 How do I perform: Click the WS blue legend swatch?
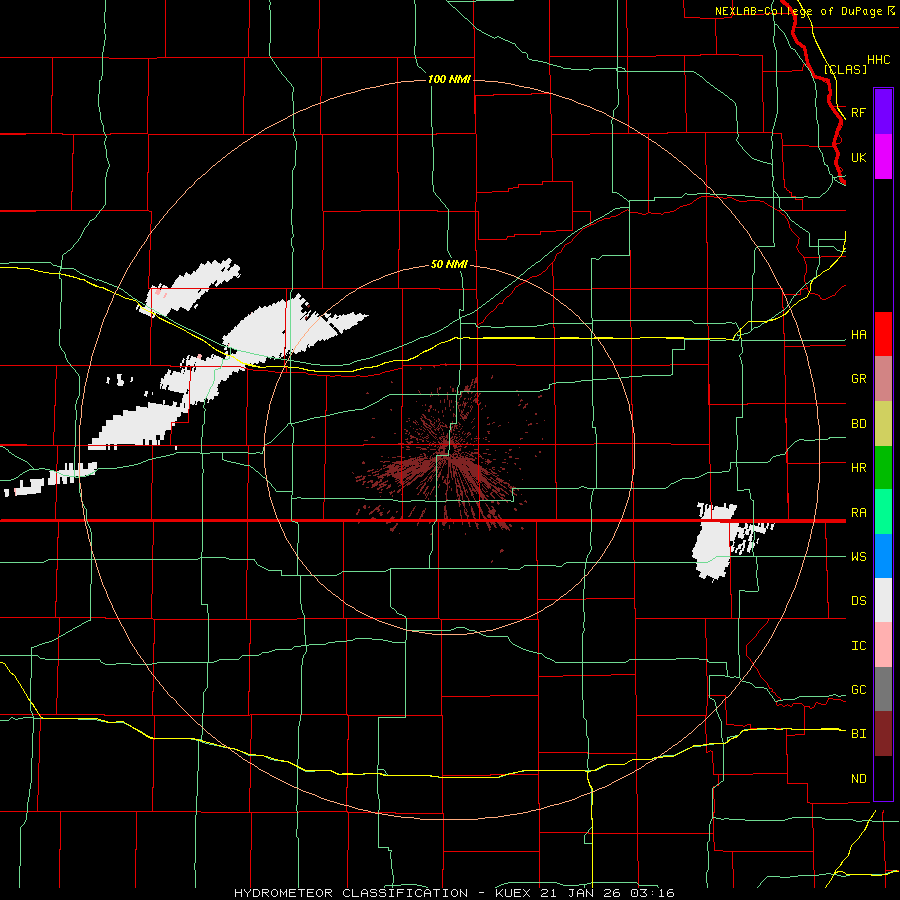click(883, 556)
